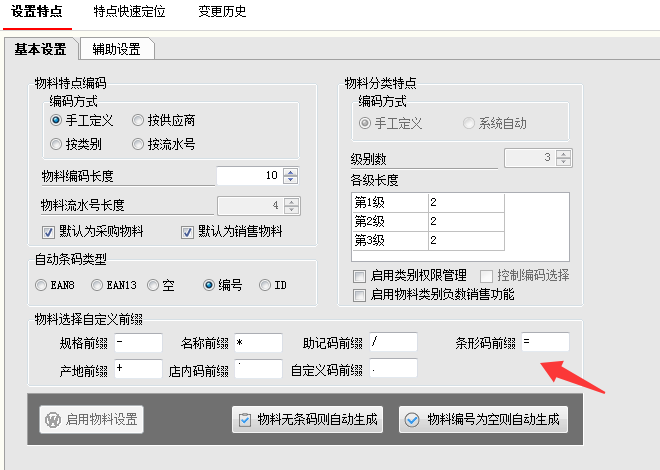Increase 物料流水号长度 with up arrow
Image resolution: width=660 pixels, height=470 pixels.
pos(291,202)
